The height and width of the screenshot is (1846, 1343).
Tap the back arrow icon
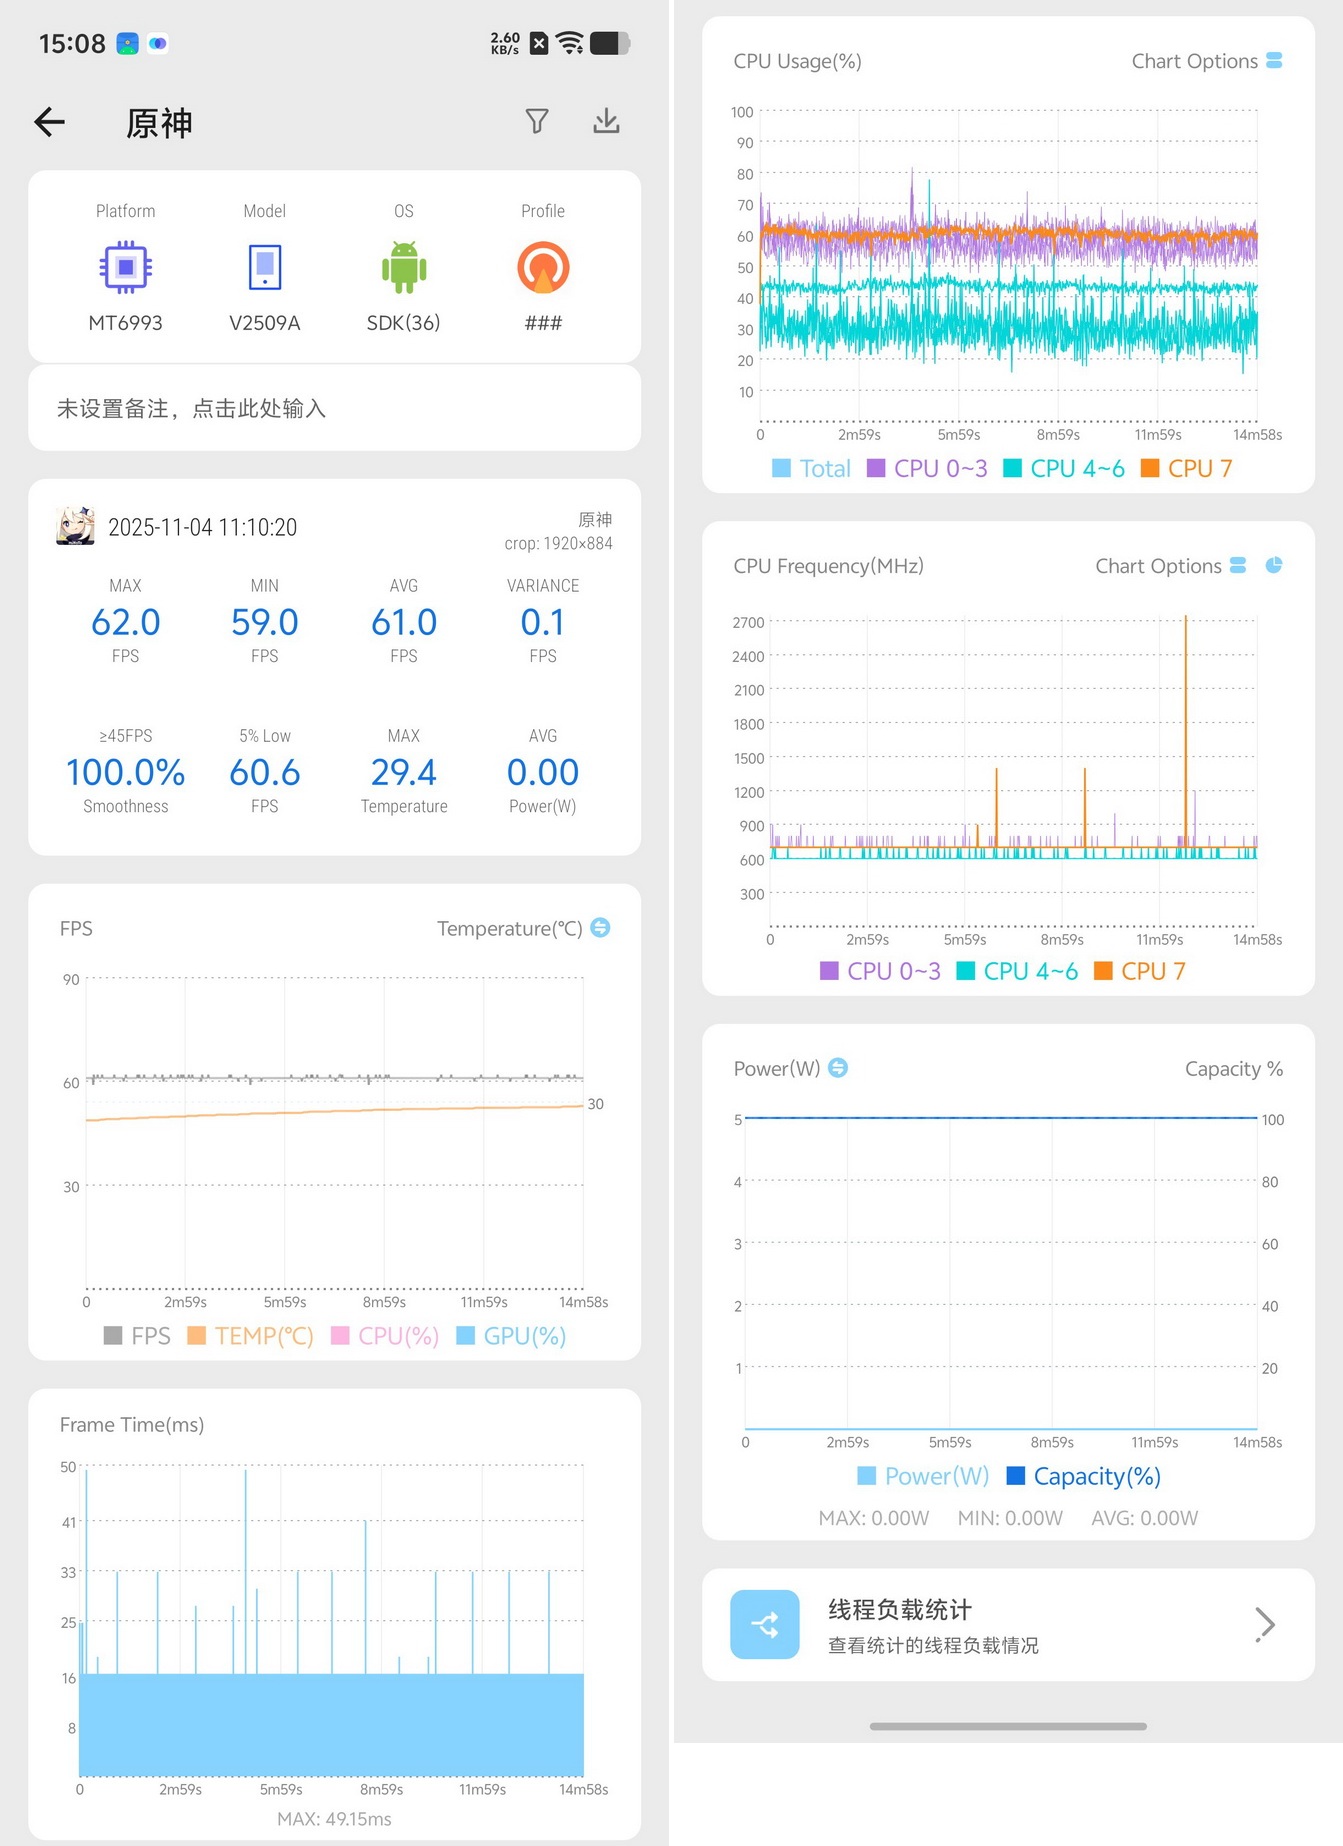49,122
